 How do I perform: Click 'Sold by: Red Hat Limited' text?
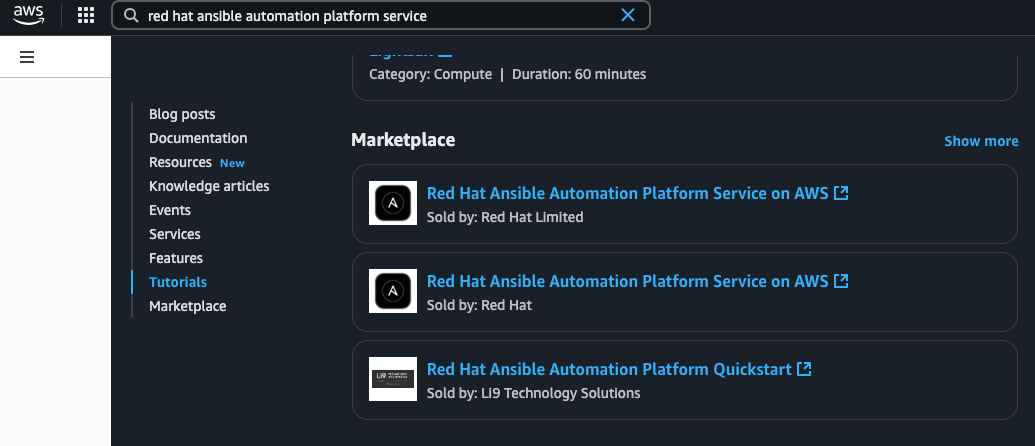coord(505,217)
